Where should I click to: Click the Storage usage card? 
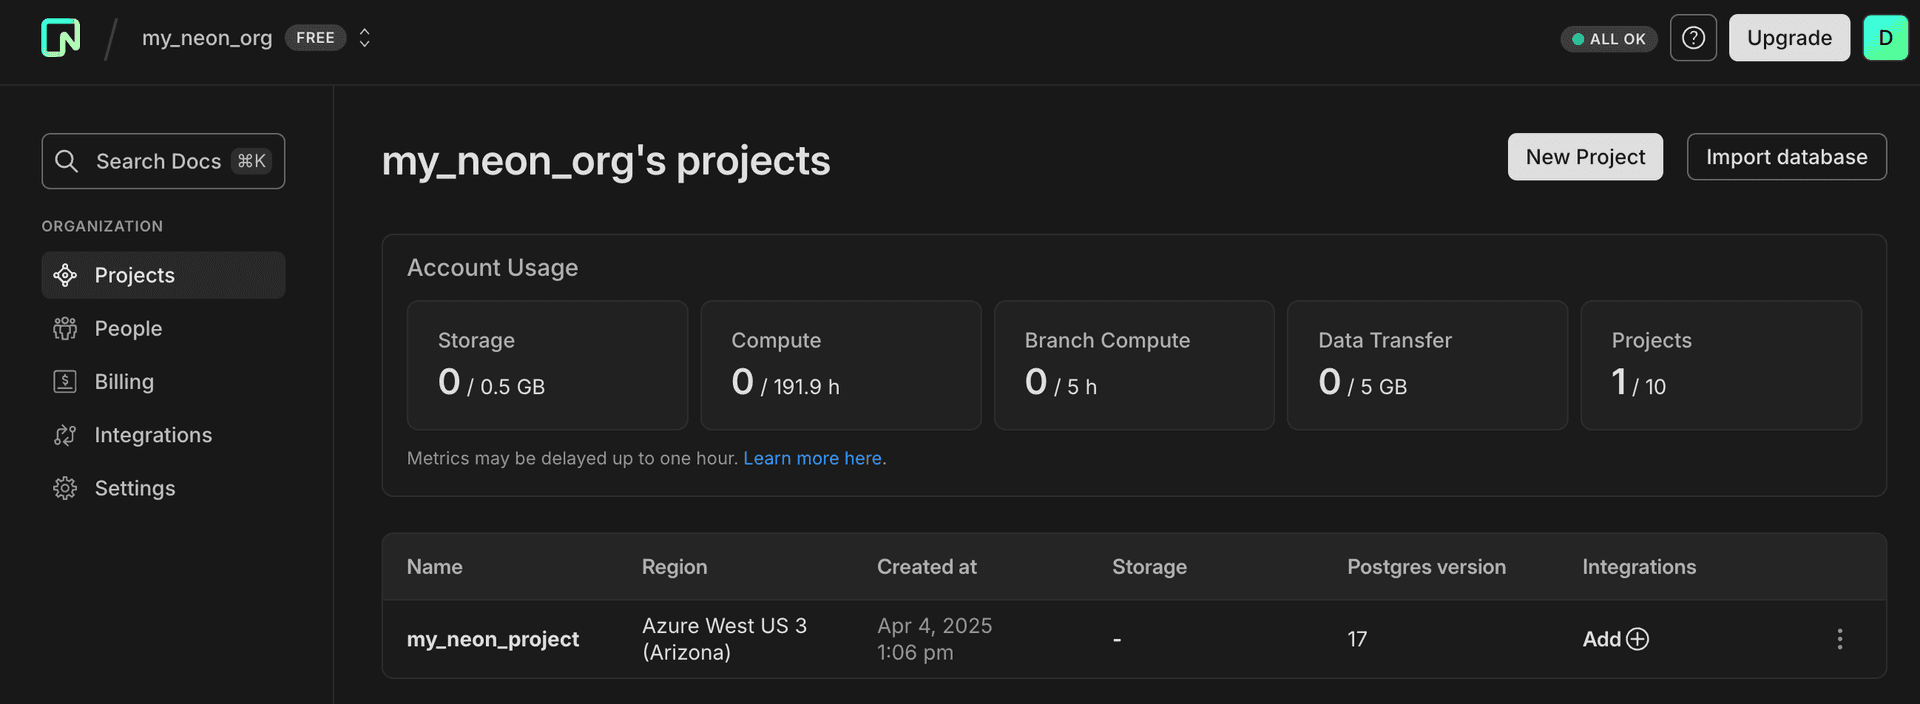click(x=547, y=365)
